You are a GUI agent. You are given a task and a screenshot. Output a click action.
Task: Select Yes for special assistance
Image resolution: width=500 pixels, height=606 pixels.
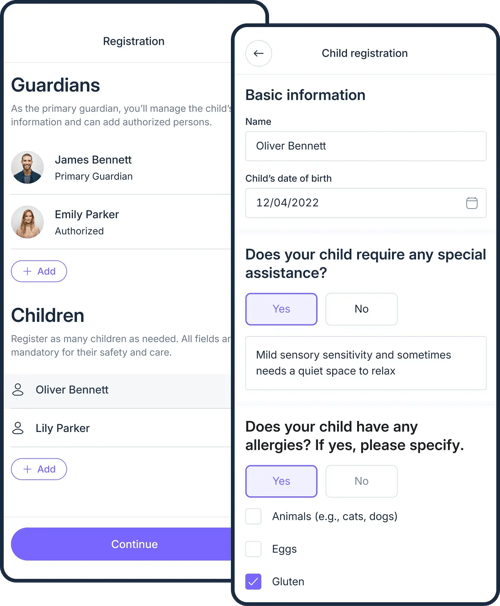[x=281, y=309]
